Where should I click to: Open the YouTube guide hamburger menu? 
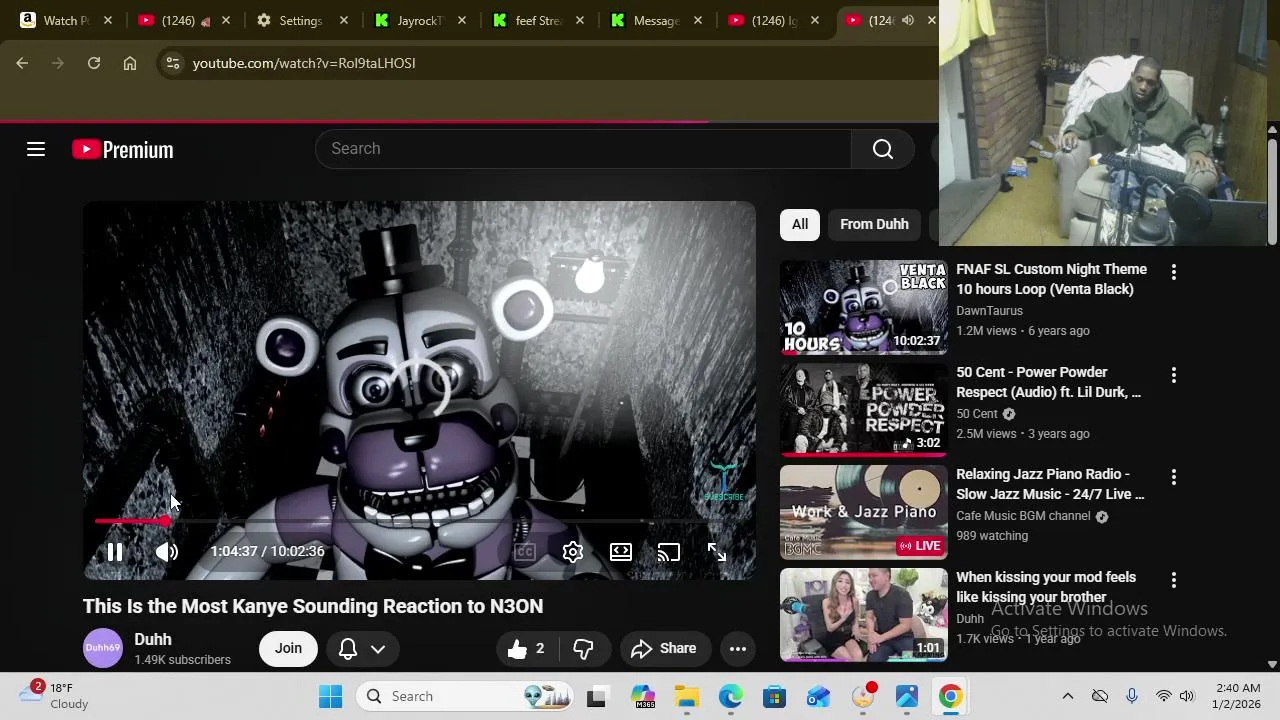pyautogui.click(x=36, y=150)
